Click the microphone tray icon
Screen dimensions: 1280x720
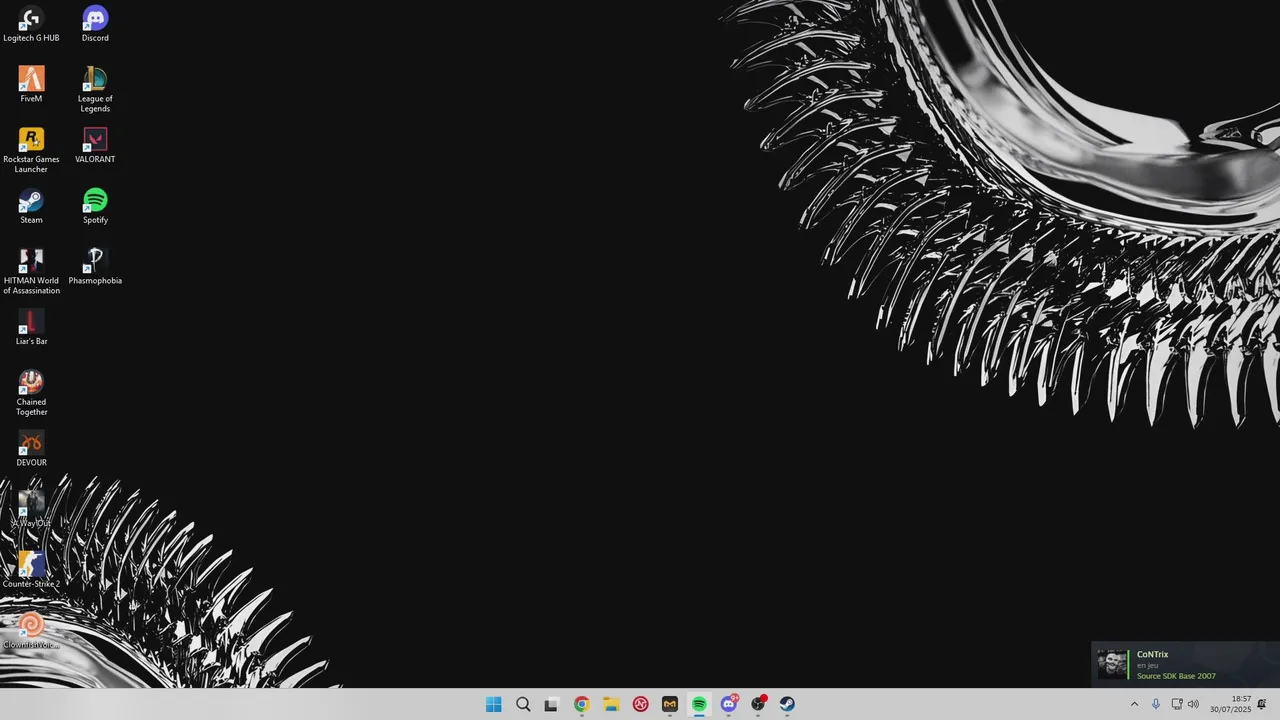tap(1156, 704)
